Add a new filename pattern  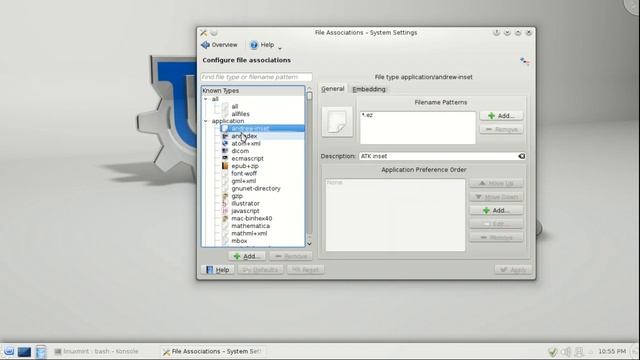(x=501, y=116)
